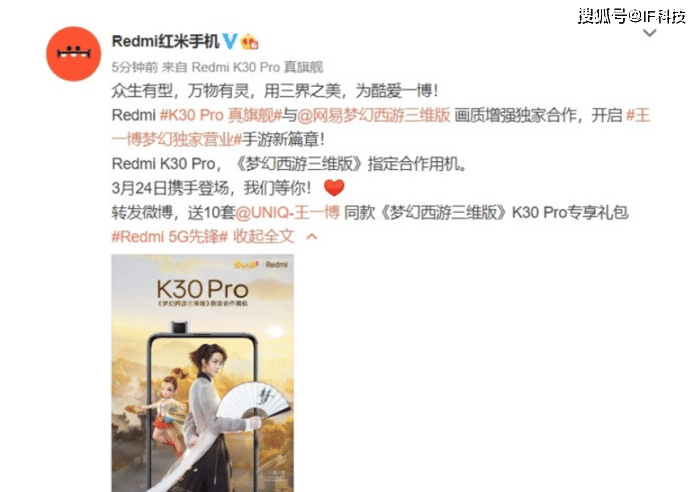This screenshot has height=492, width=700.
Task: Open the Redmi红米手机 account name
Action: click(x=165, y=42)
